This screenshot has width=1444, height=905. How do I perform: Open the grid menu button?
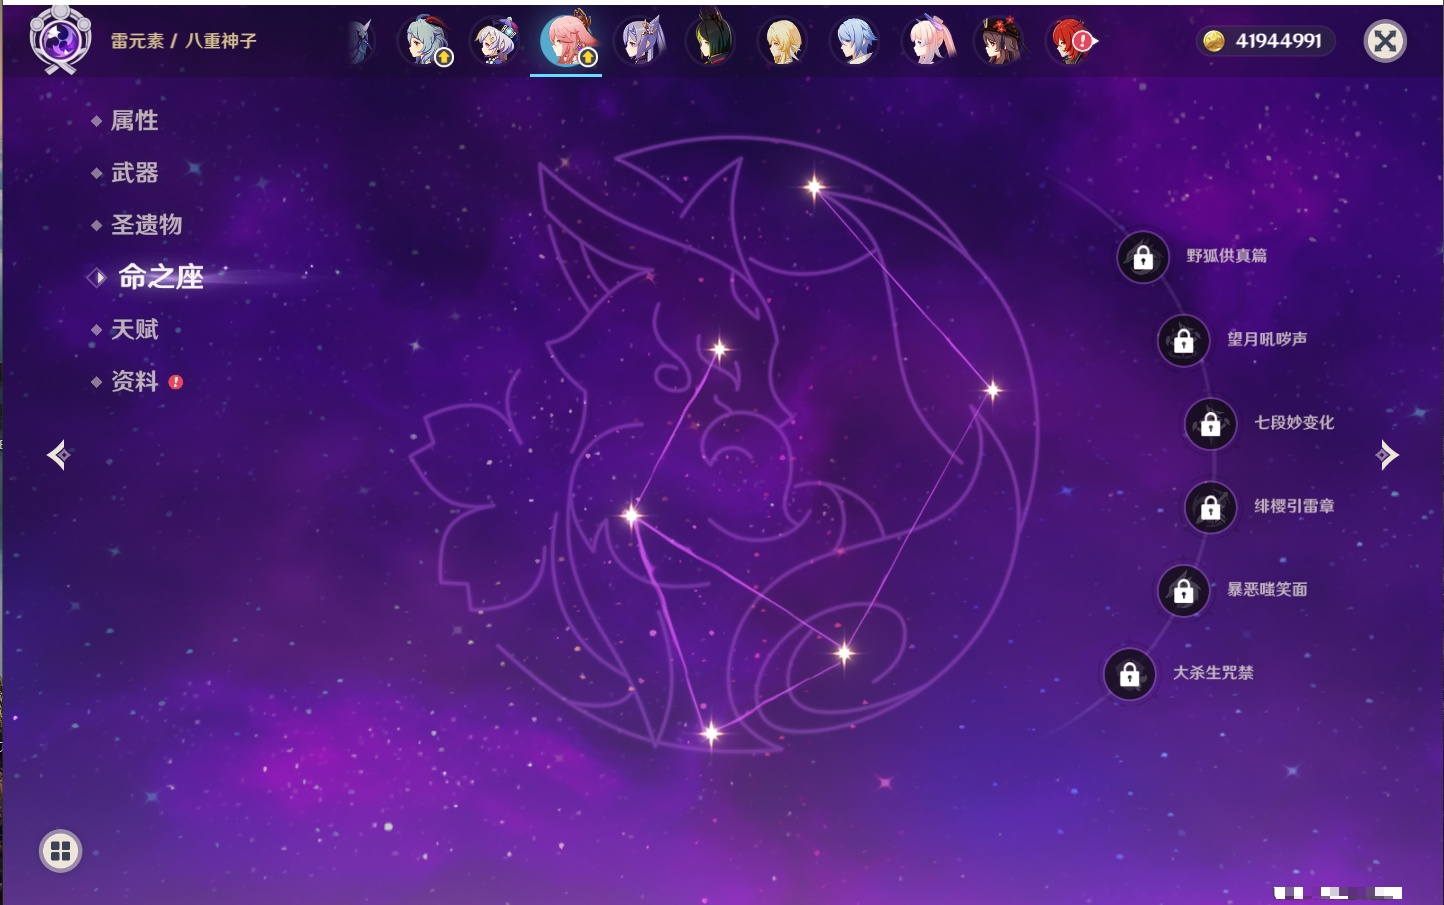[60, 851]
